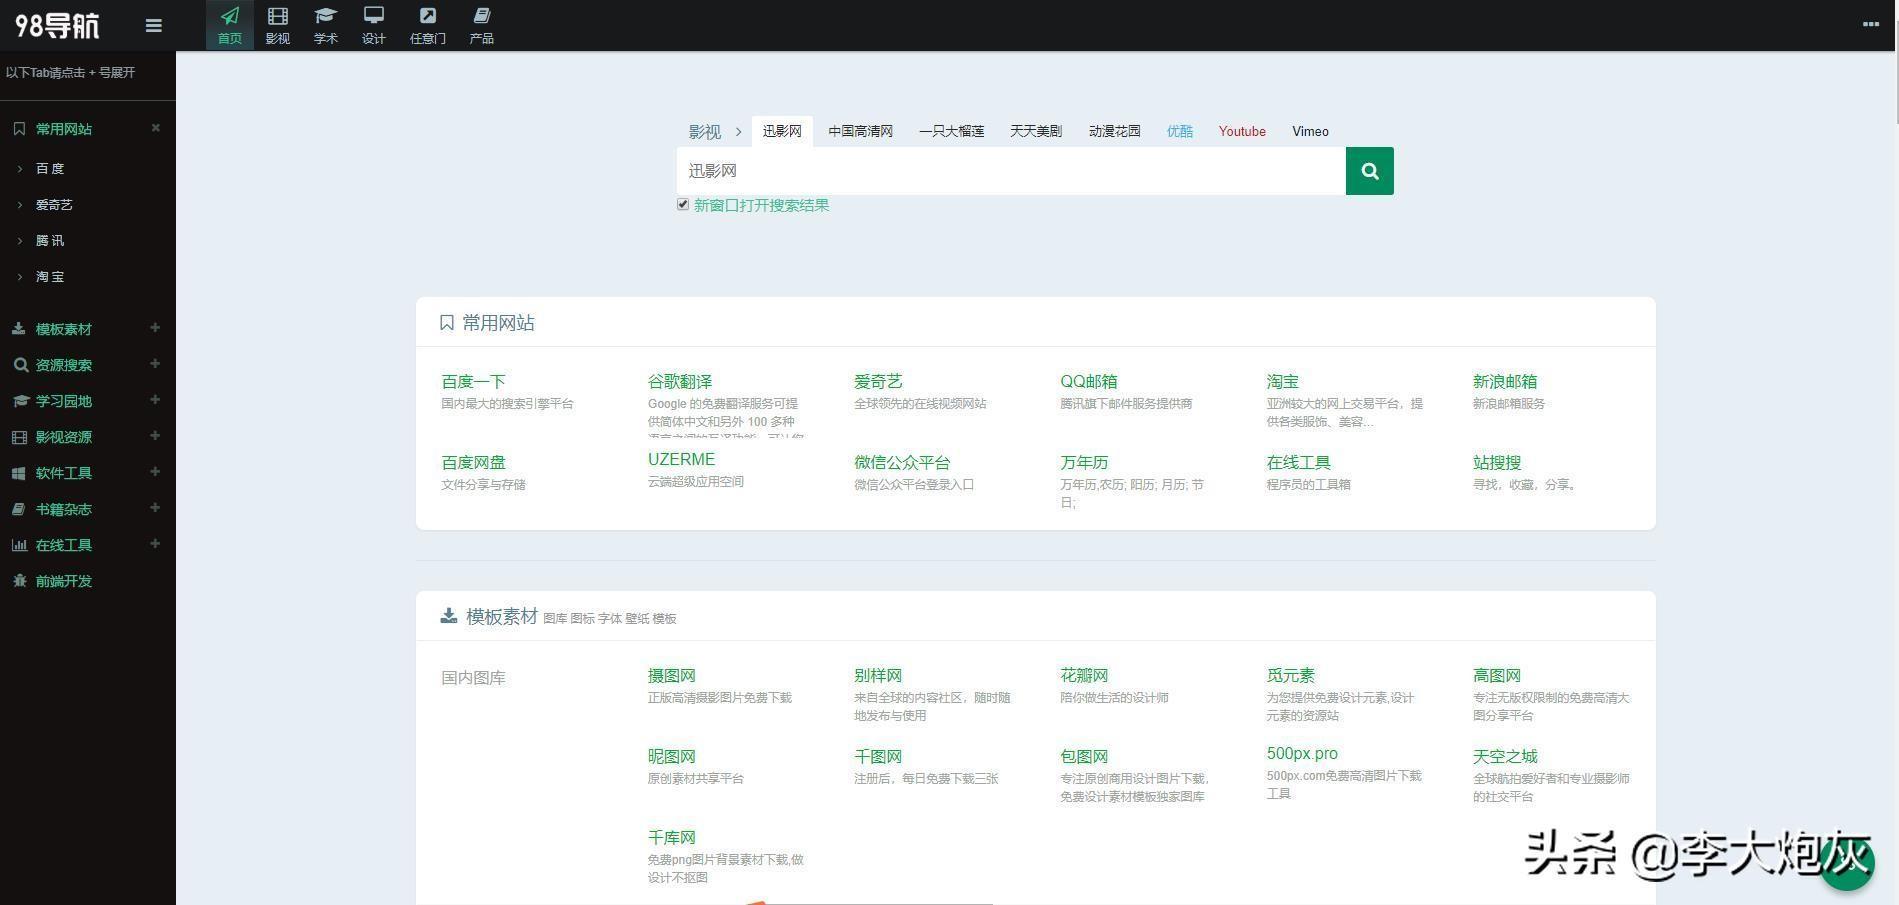The height and width of the screenshot is (905, 1899).
Task: Expand the 百度 tree item in sidebar
Action: tap(20, 169)
